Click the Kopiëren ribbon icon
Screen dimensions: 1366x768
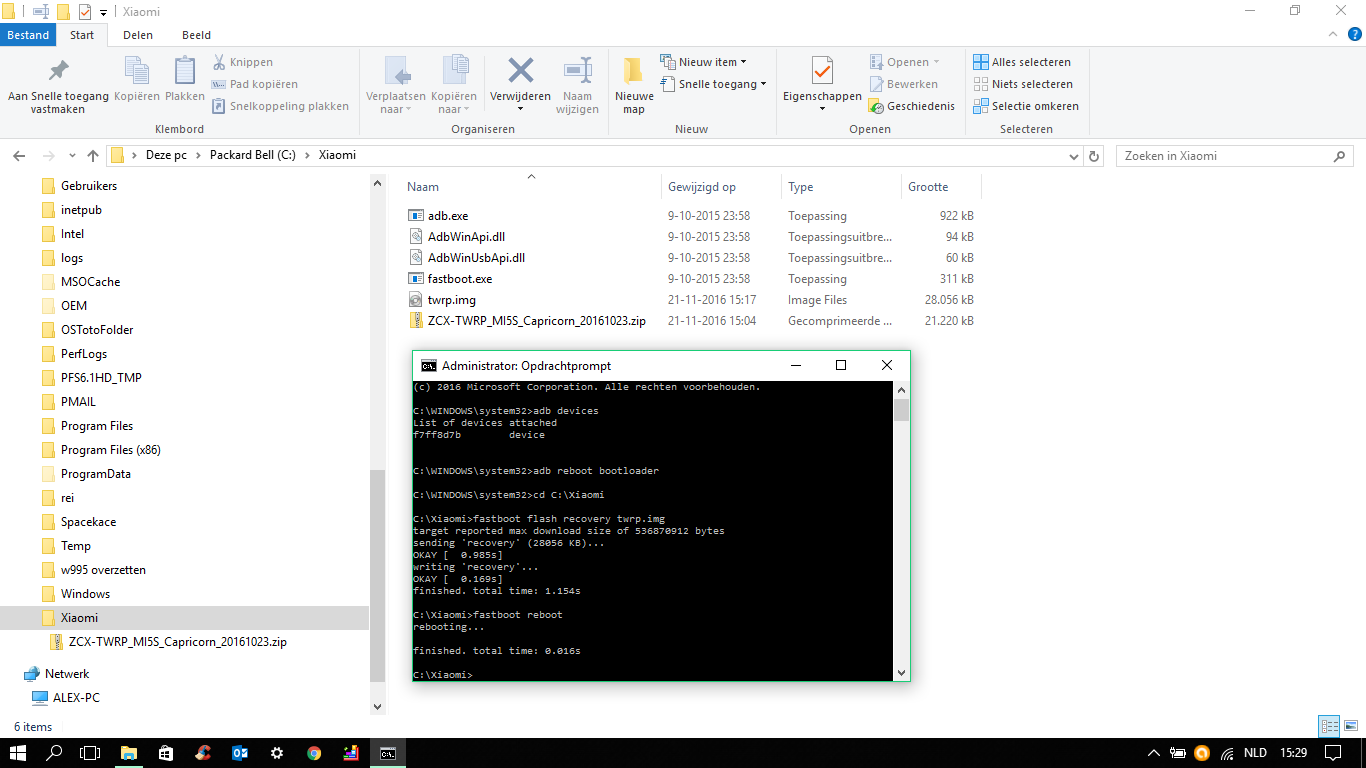click(137, 80)
